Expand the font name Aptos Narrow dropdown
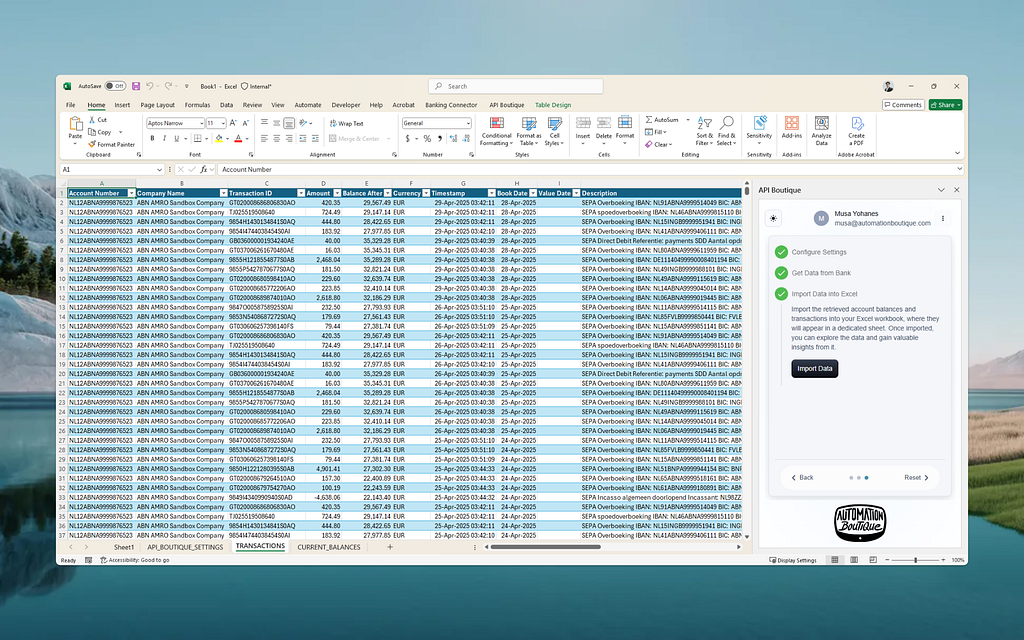The height and width of the screenshot is (640, 1024). (201, 123)
